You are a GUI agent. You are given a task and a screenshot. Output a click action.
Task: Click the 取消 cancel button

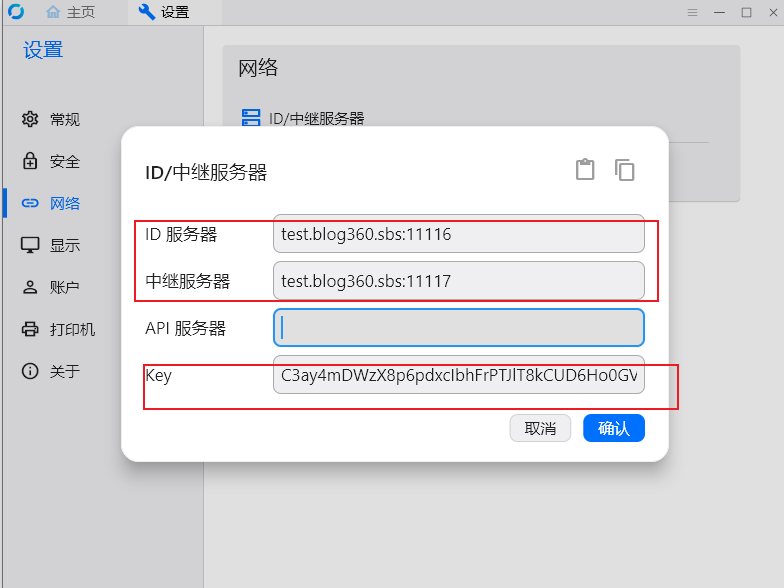tap(540, 428)
